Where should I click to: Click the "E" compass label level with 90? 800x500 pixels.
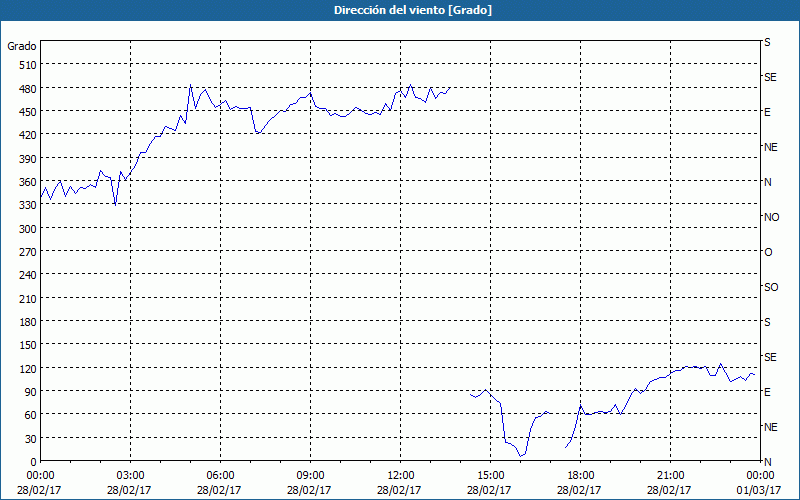[x=767, y=392]
